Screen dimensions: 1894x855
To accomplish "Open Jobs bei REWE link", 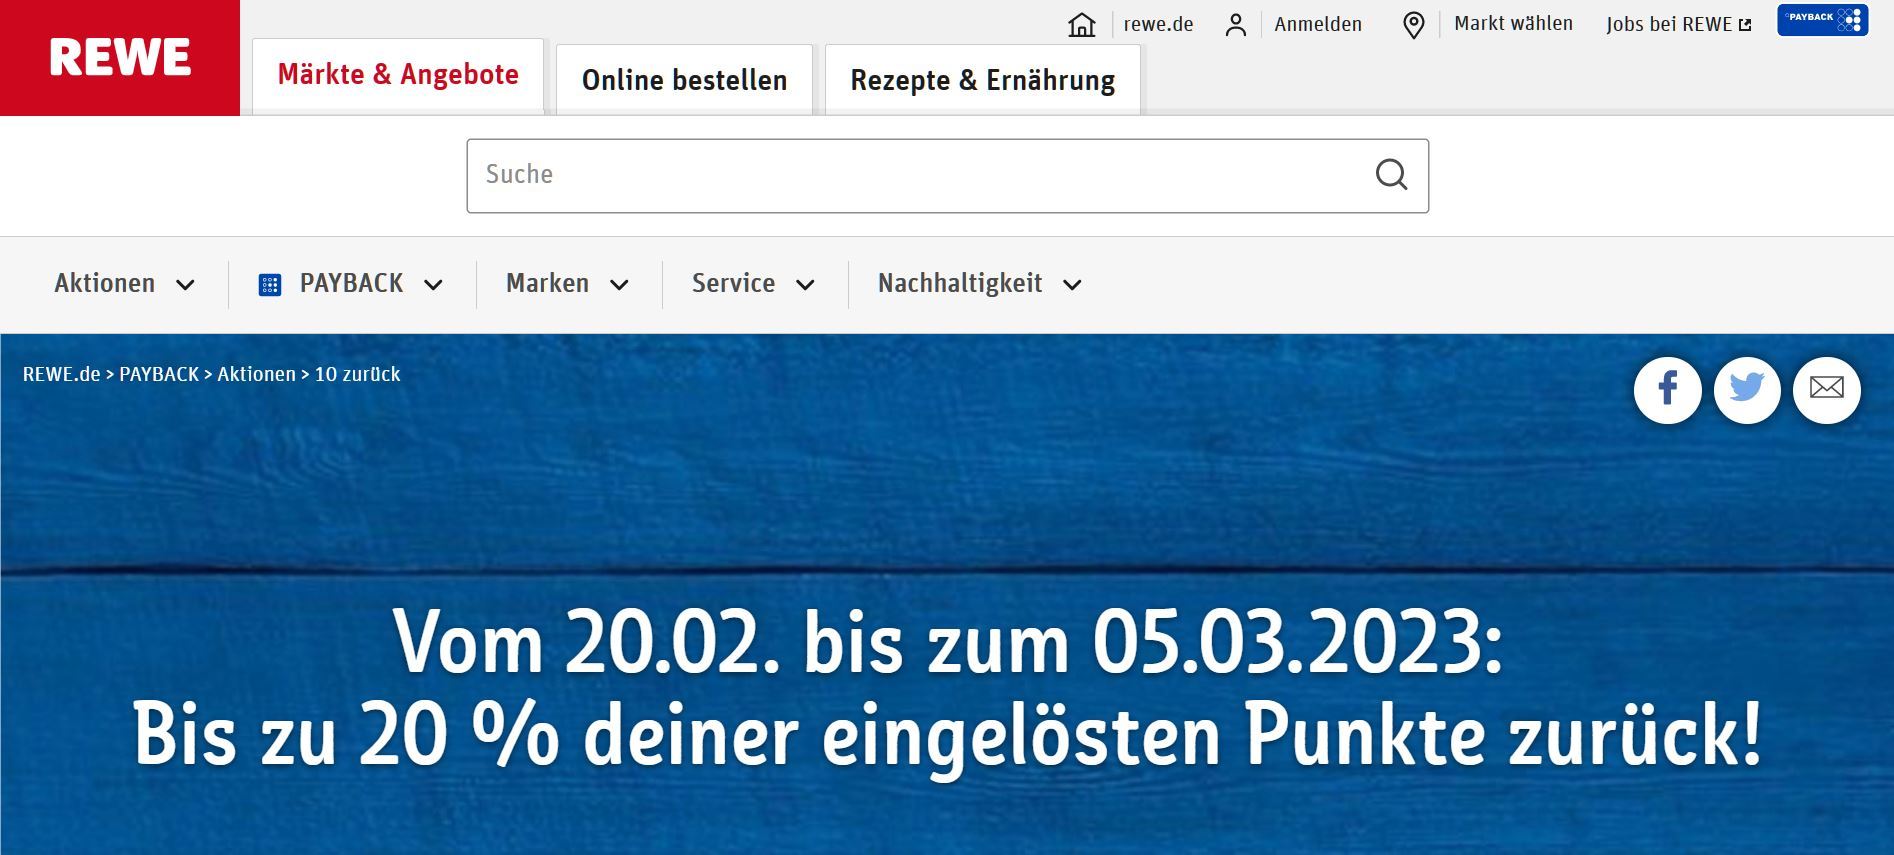I will point(1669,25).
